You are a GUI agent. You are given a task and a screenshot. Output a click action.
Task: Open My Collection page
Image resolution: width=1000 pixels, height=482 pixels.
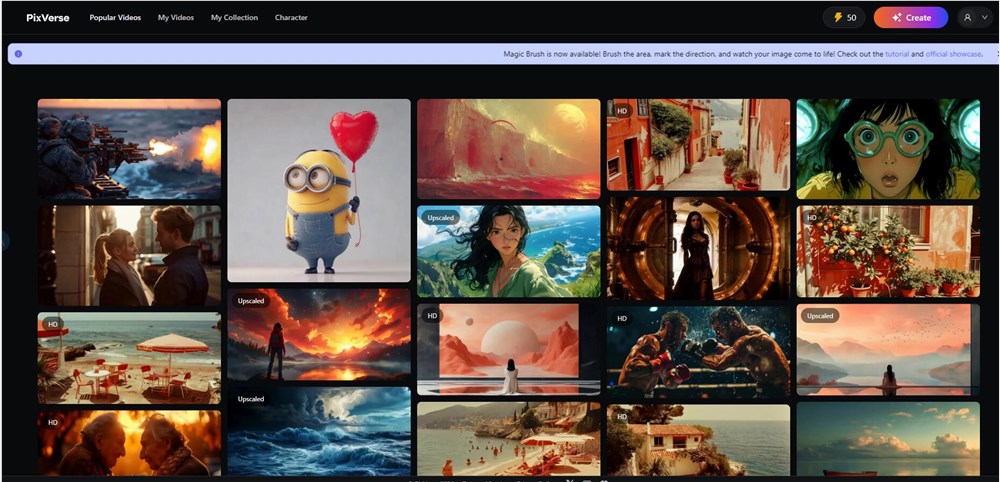234,17
